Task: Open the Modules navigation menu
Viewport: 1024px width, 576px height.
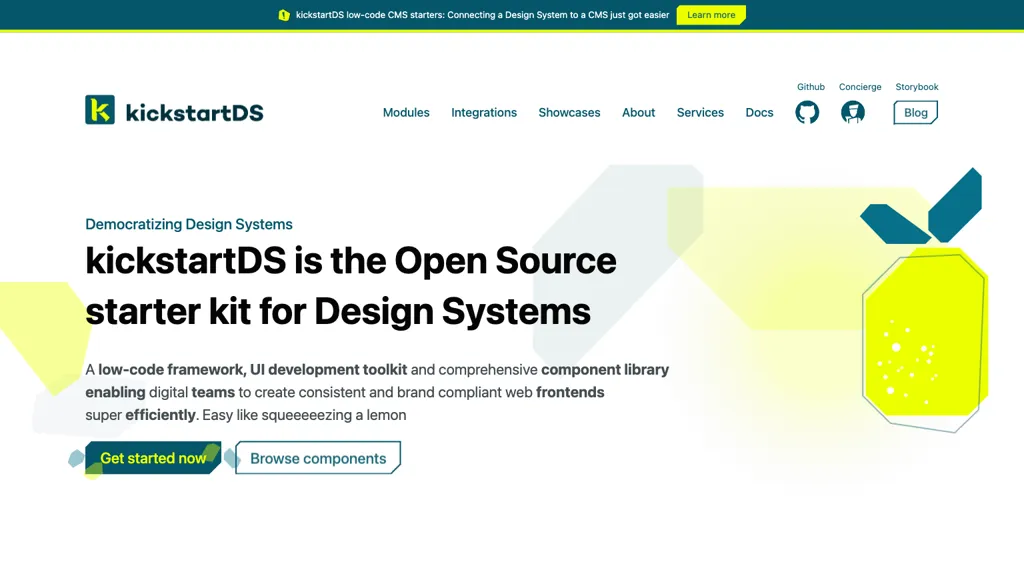Action: coord(406,112)
